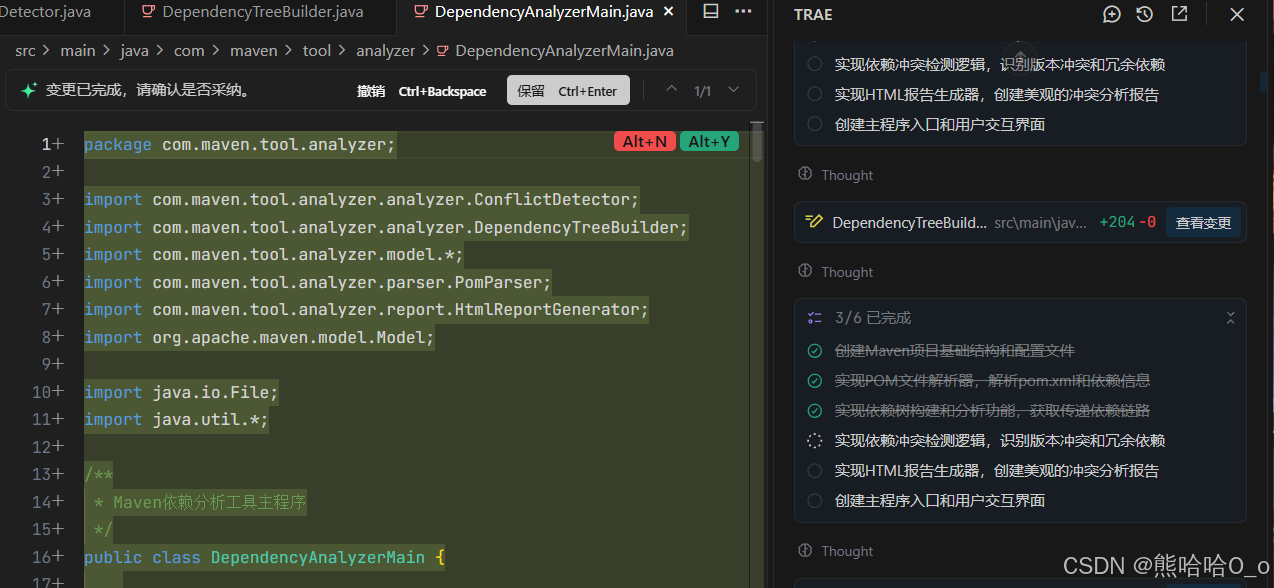Click the 'analyzer' breadcrumb

tap(385, 50)
